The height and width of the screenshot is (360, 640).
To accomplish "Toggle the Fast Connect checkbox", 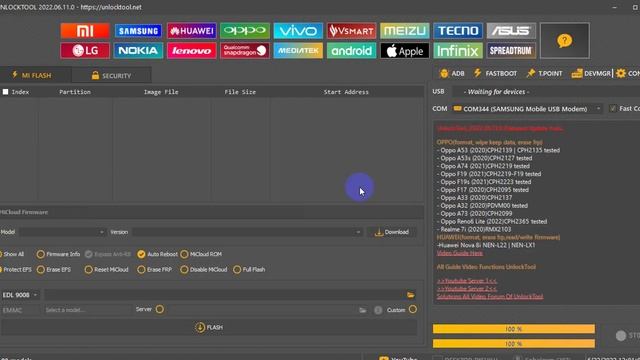I will [612, 109].
